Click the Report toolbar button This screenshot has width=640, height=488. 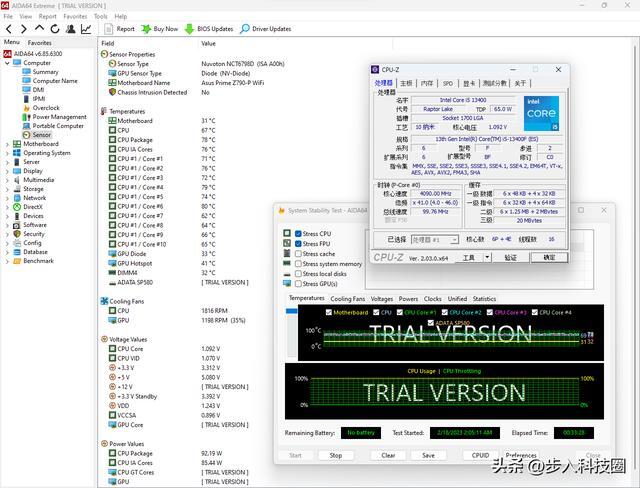pos(119,29)
